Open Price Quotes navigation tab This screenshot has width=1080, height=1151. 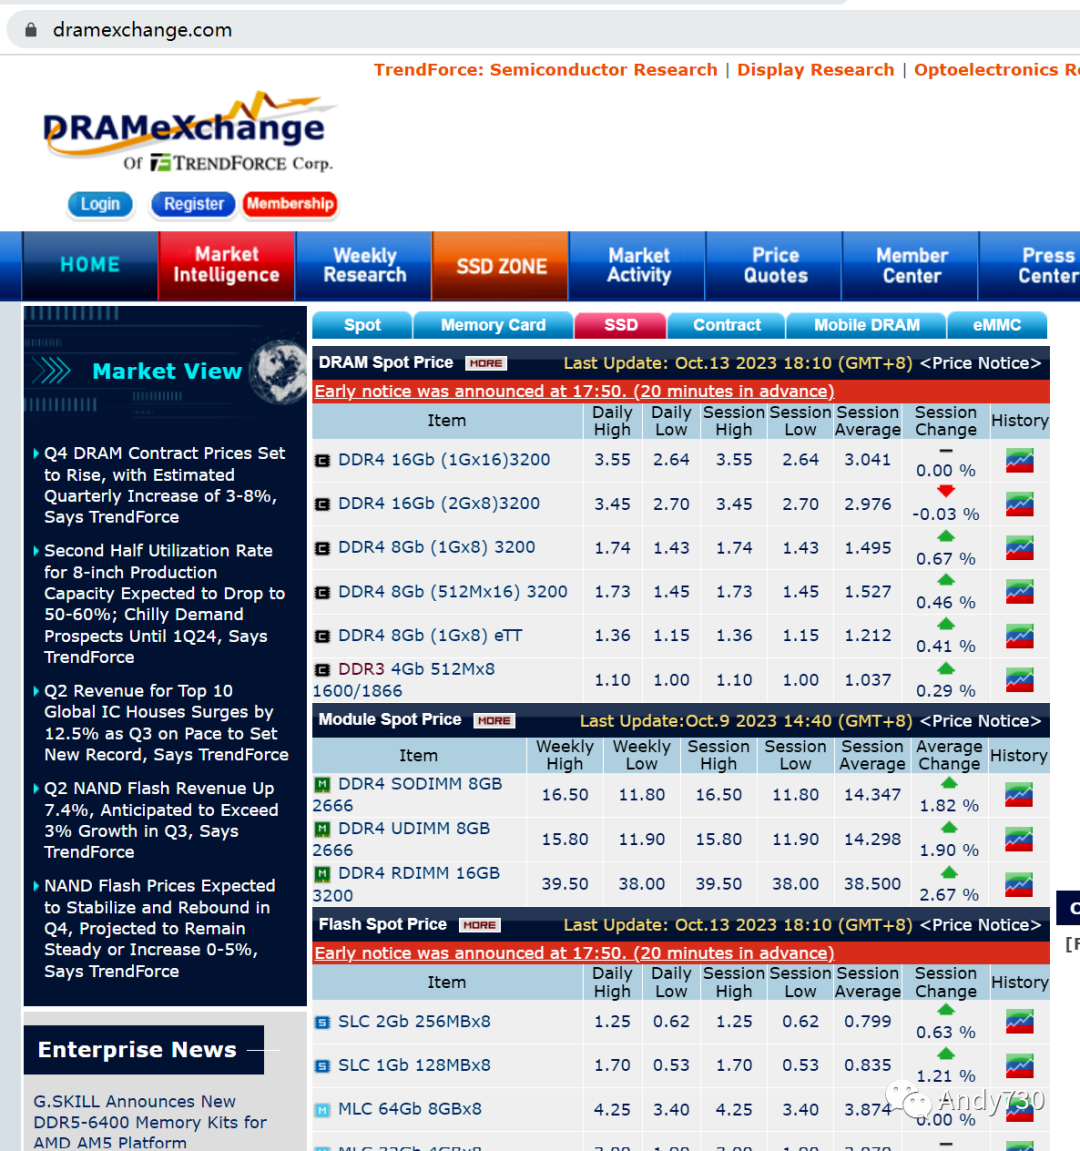tap(775, 265)
